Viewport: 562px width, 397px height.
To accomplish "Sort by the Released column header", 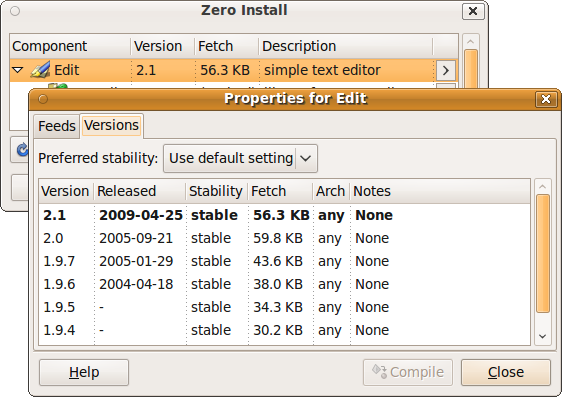I will [x=140, y=191].
